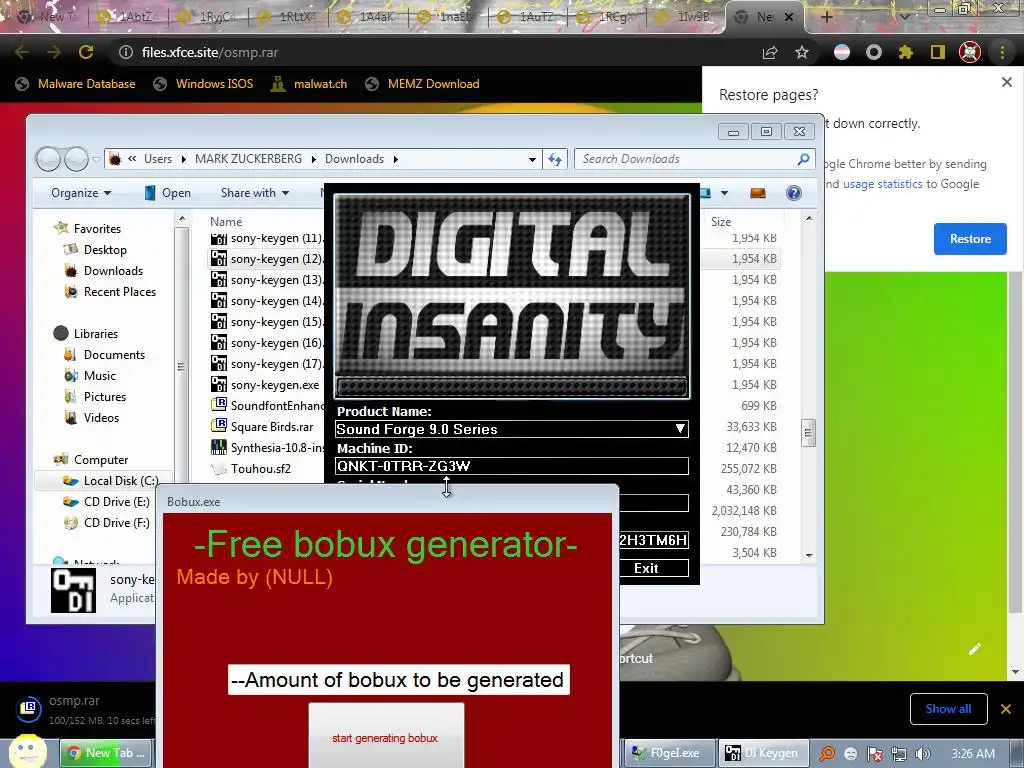Click the volume speaker tray icon
Image resolution: width=1024 pixels, height=768 pixels.
(x=923, y=754)
